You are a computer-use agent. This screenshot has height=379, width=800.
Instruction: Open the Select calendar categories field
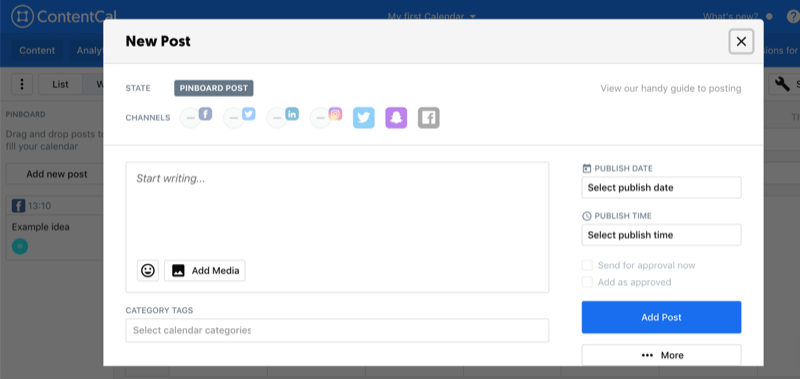(337, 331)
